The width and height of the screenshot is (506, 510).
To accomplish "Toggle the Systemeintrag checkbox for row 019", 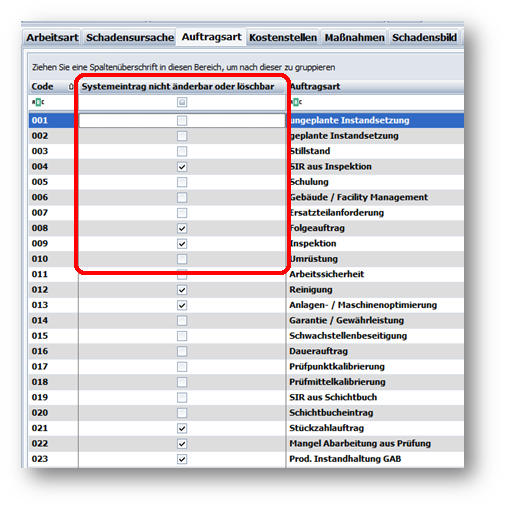I will click(x=182, y=397).
